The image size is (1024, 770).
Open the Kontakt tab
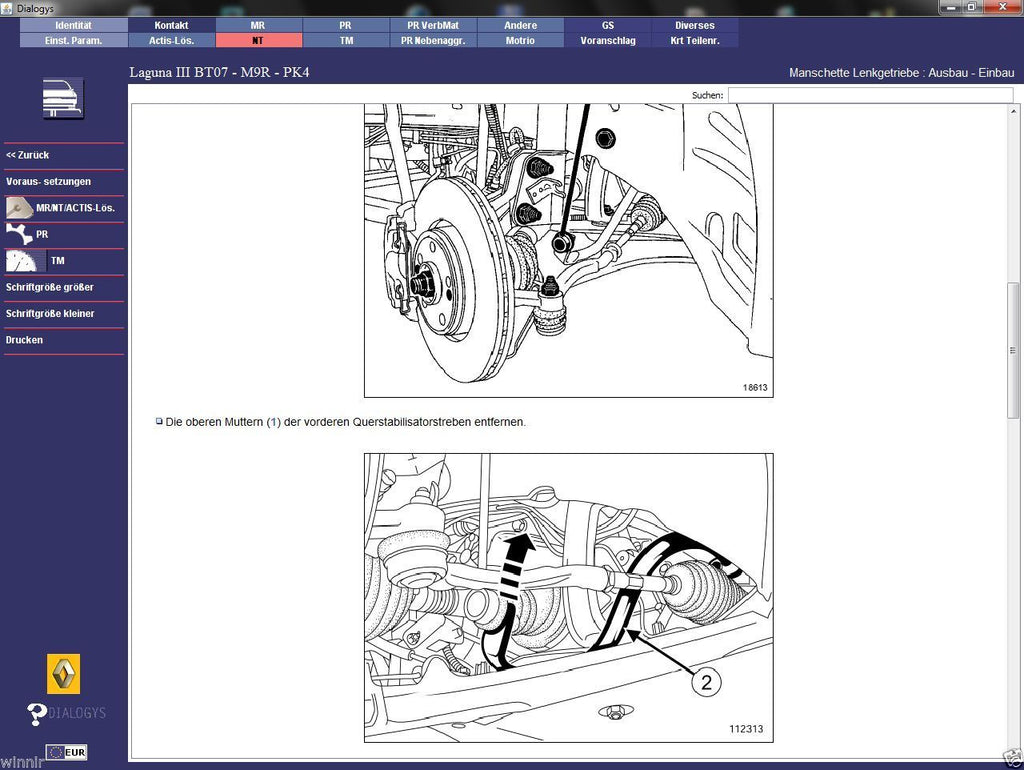tap(171, 25)
